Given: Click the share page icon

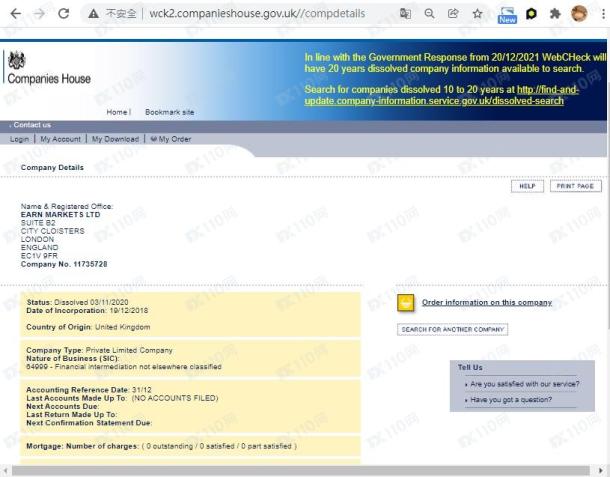Looking at the screenshot, I should pyautogui.click(x=453, y=14).
